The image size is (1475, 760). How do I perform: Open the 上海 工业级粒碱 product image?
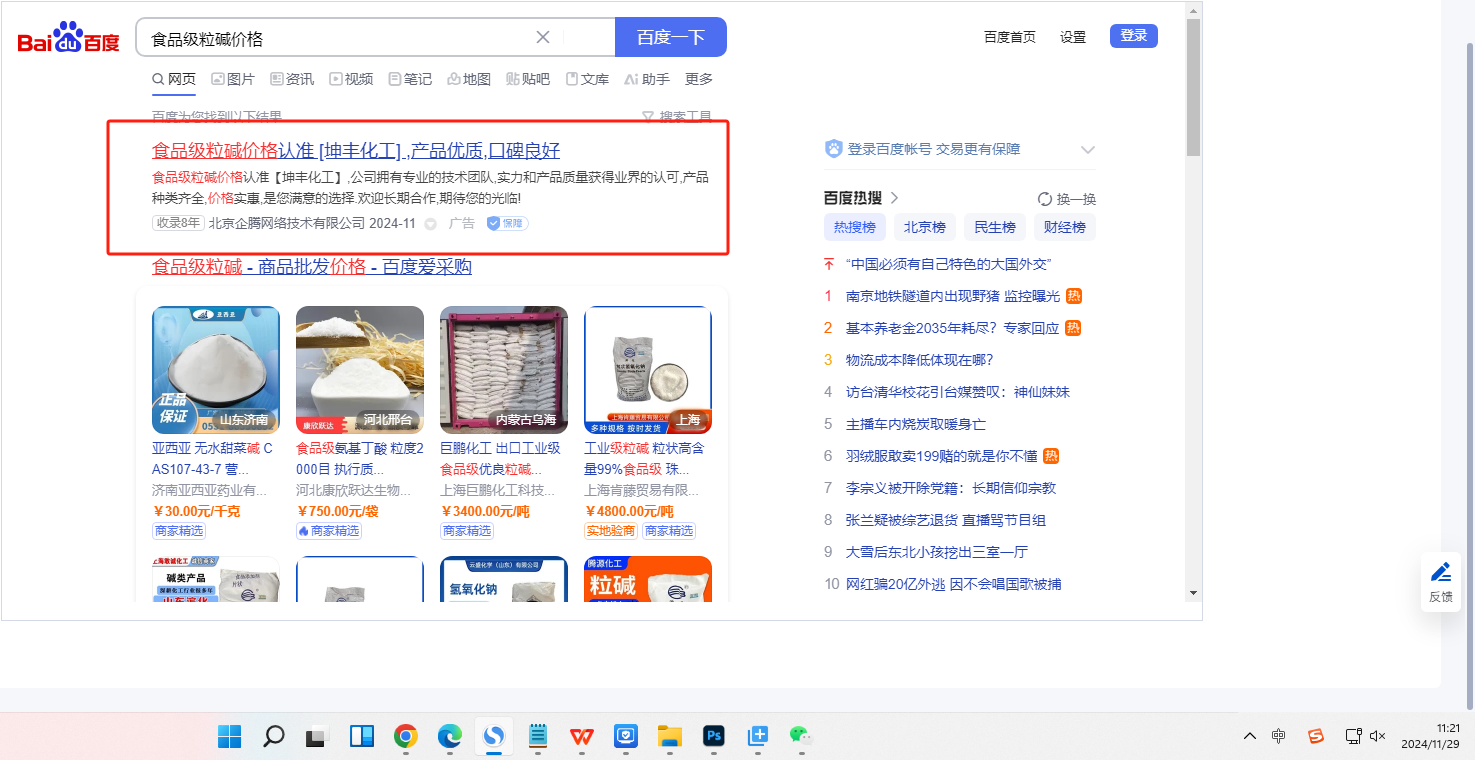pyautogui.click(x=648, y=370)
